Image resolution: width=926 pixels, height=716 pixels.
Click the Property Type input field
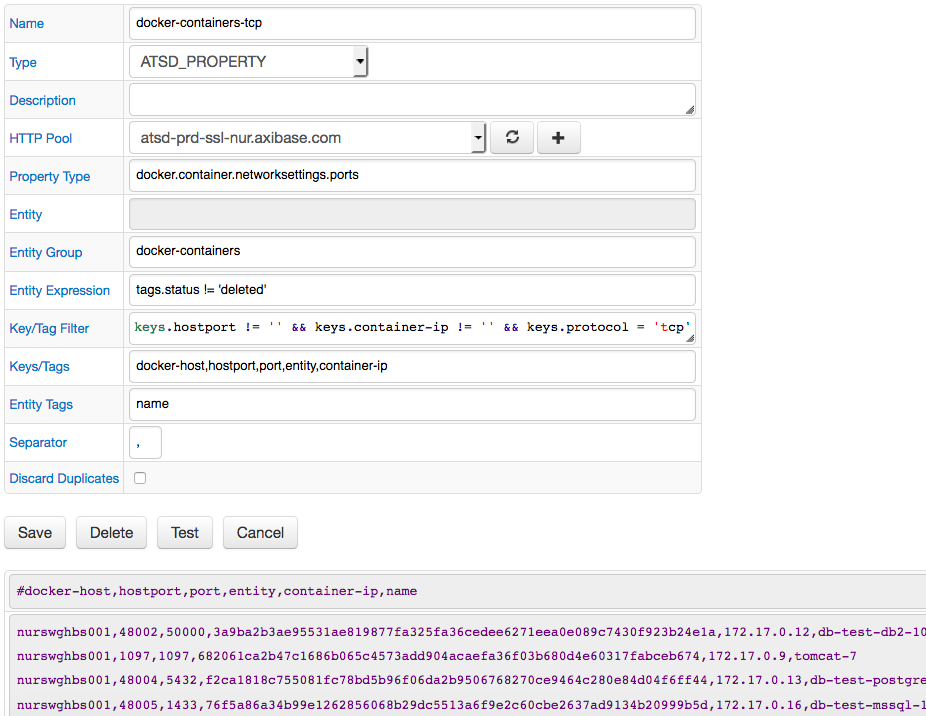pyautogui.click(x=412, y=175)
